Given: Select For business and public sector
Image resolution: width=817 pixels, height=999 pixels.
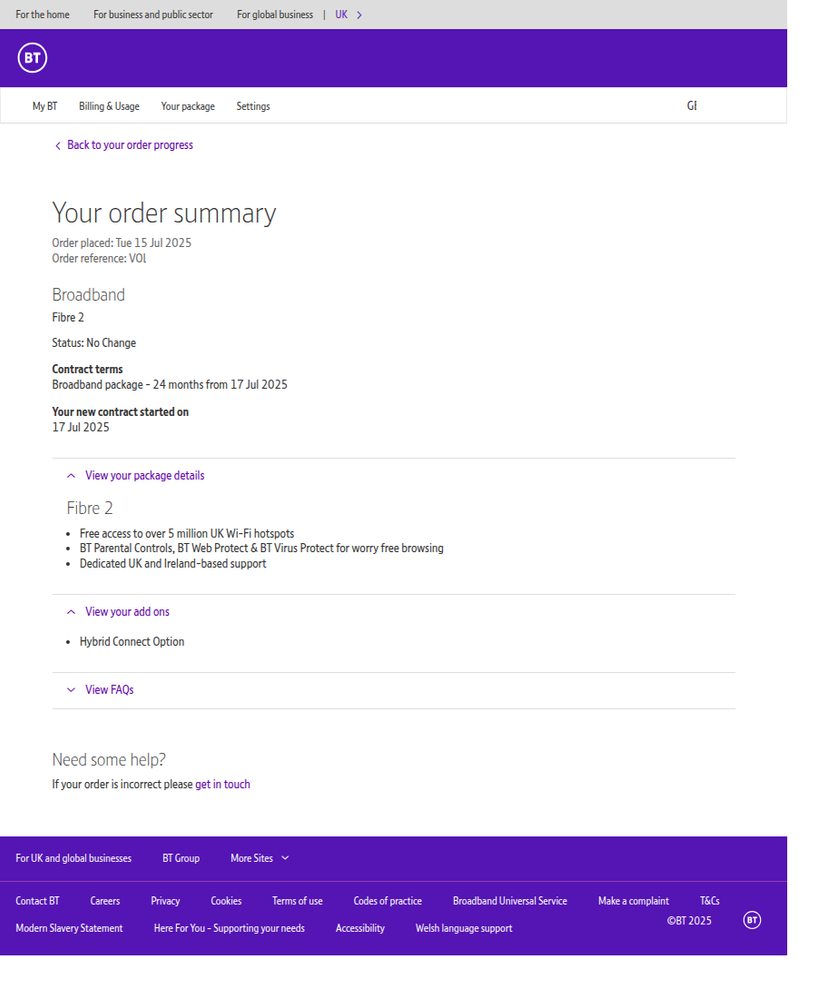Looking at the screenshot, I should click(x=153, y=15).
